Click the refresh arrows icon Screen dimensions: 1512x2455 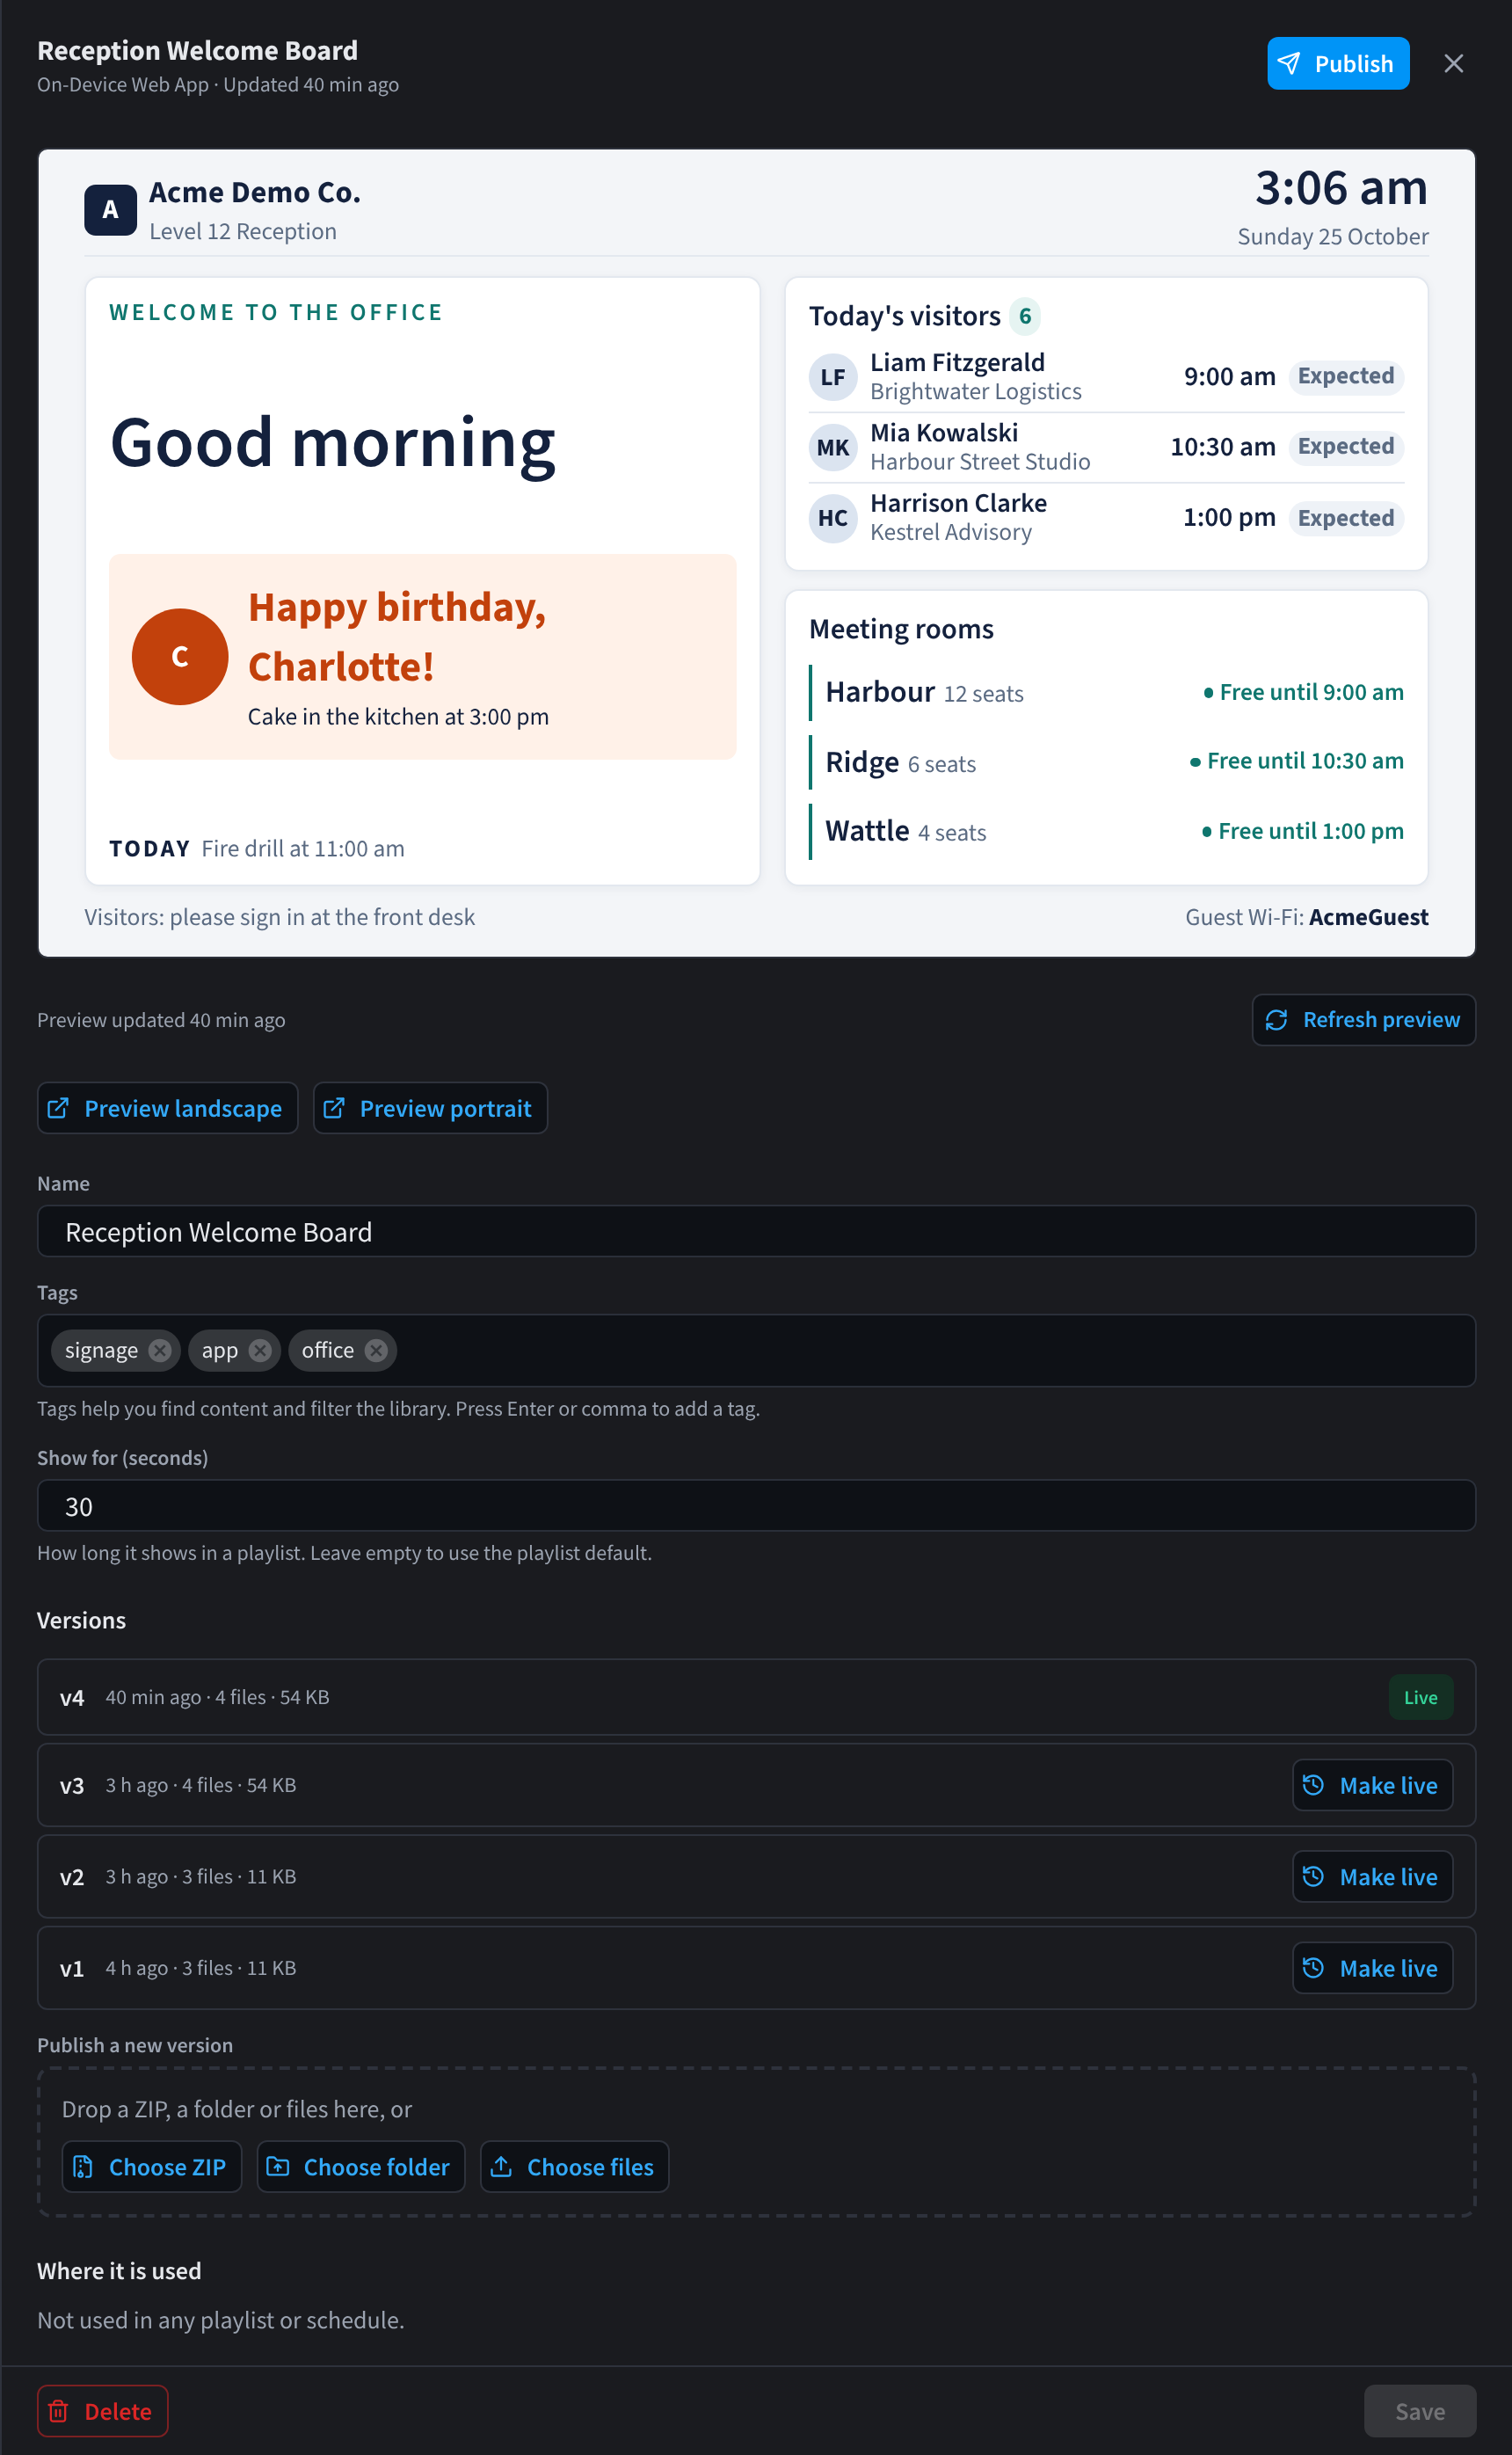pos(1276,1020)
